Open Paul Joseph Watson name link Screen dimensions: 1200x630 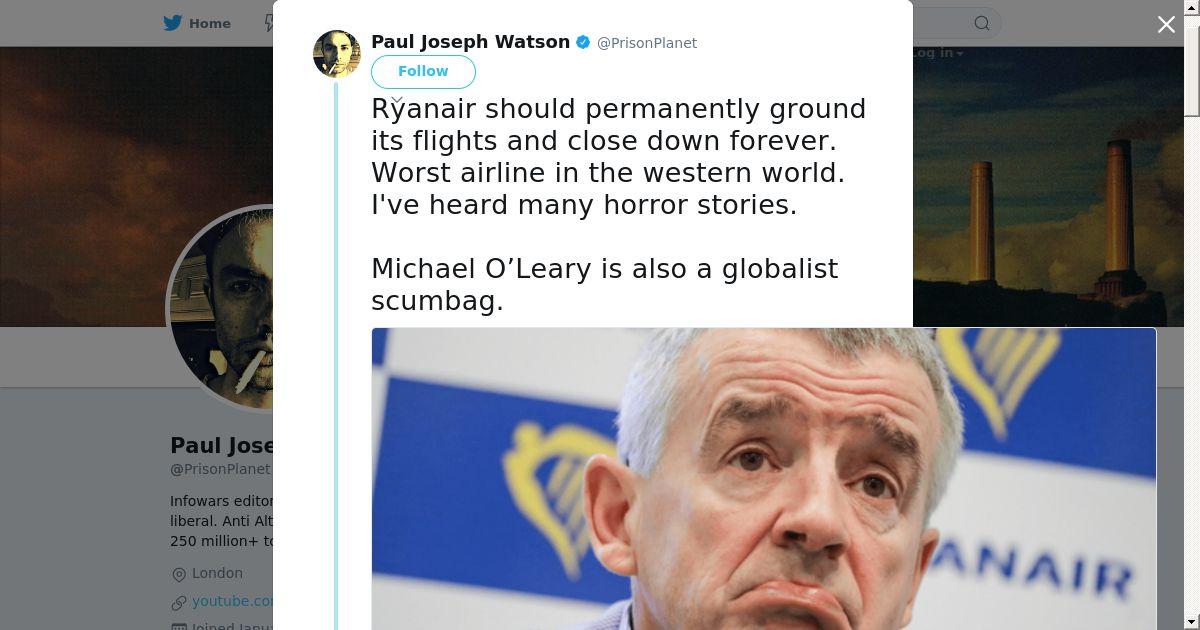[x=470, y=42]
